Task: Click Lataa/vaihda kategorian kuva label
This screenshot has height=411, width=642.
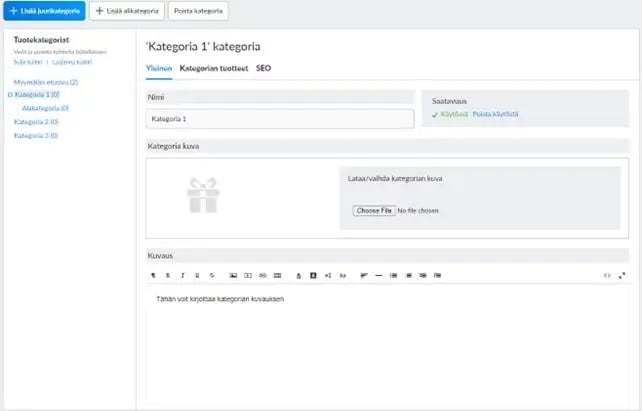Action: [395, 178]
